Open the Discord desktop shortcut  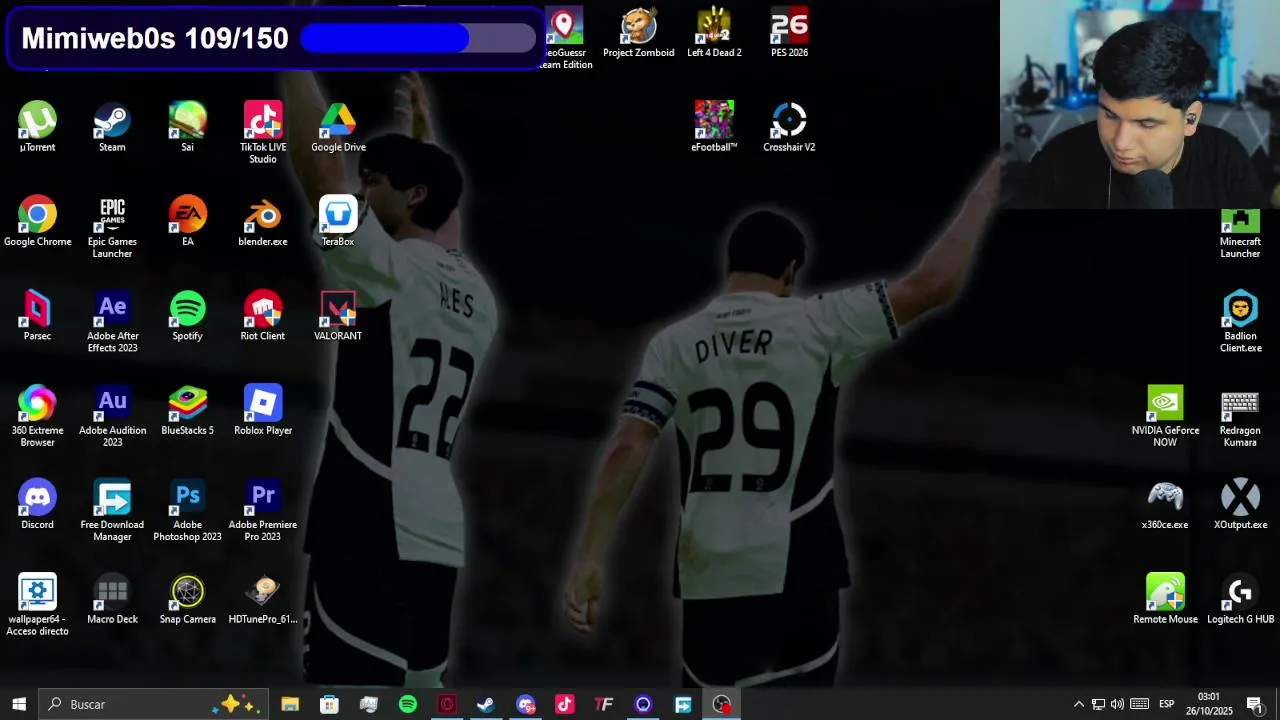37,505
